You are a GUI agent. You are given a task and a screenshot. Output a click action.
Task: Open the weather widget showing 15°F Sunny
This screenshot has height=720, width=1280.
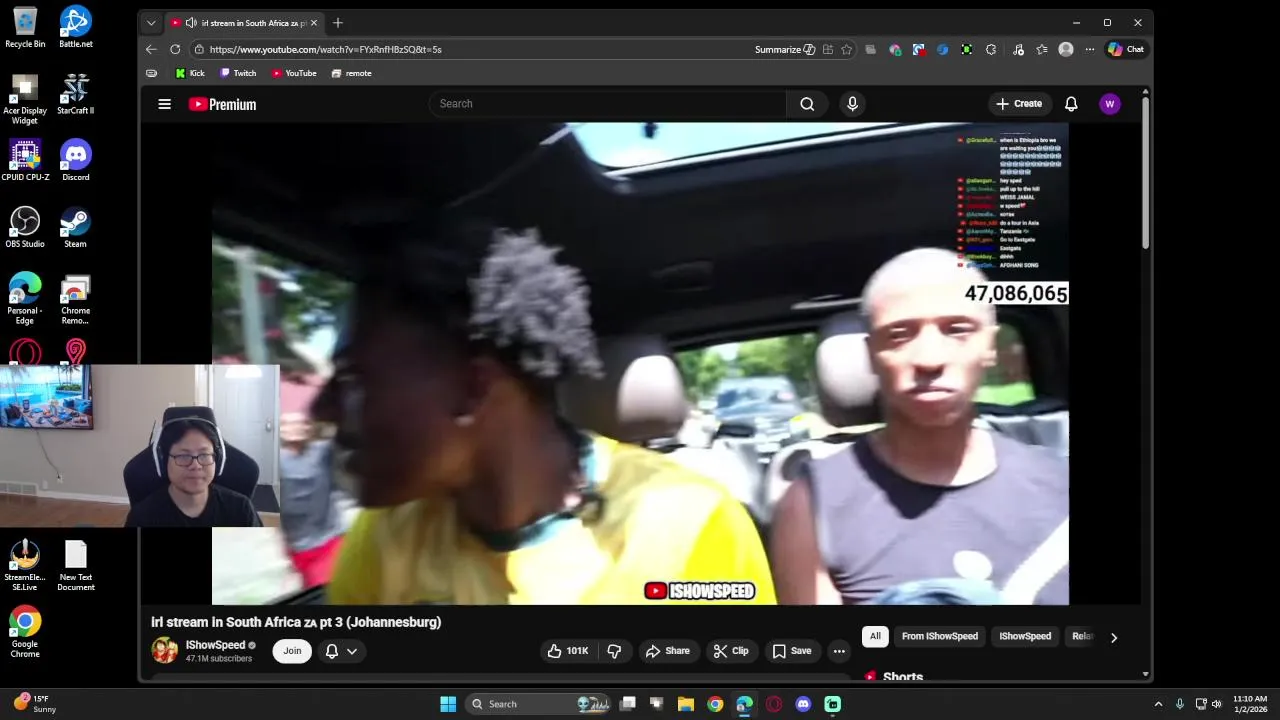pyautogui.click(x=35, y=704)
